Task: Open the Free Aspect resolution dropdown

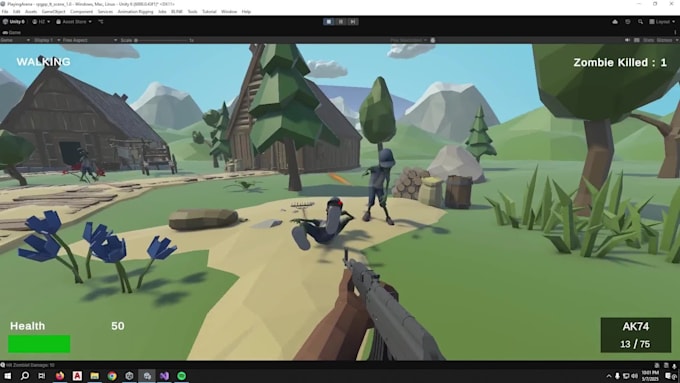Action: click(90, 40)
